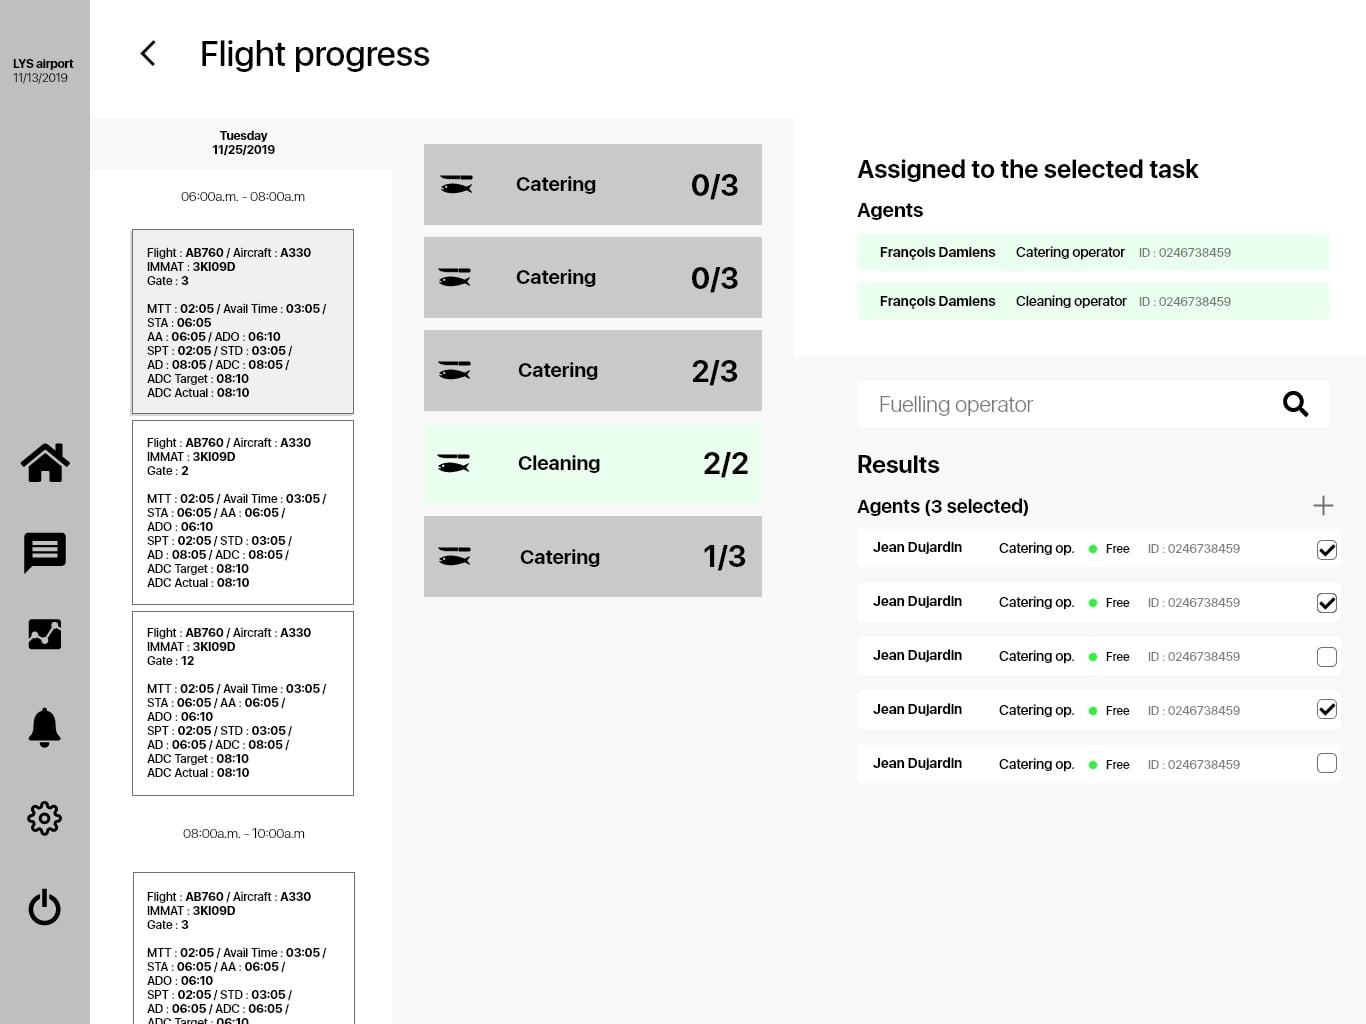Check the third Jean Dujardin agent checkbox

pos(1327,657)
